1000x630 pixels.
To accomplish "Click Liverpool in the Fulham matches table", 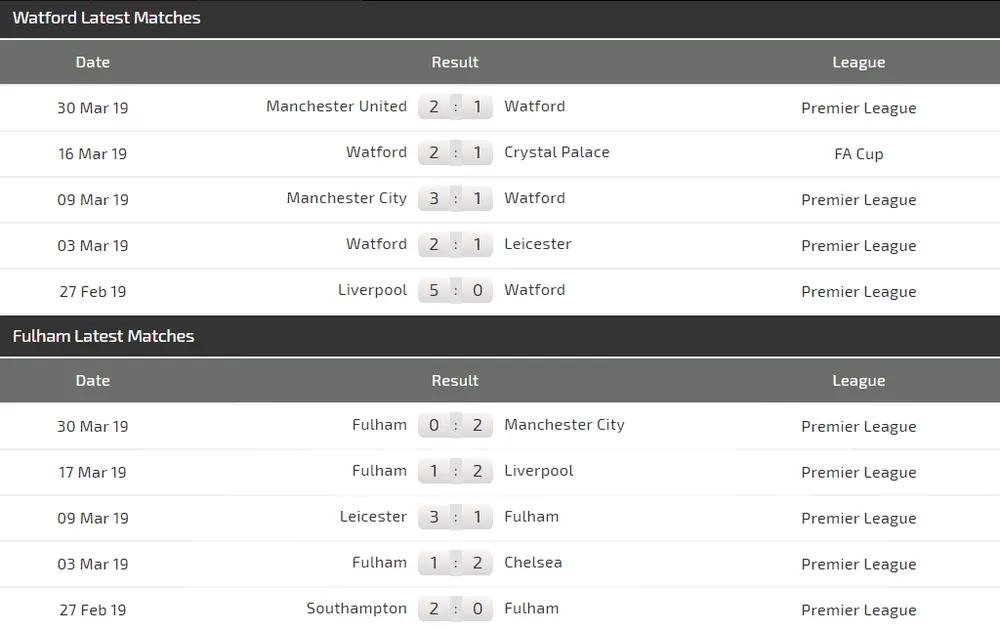I will click(538, 471).
